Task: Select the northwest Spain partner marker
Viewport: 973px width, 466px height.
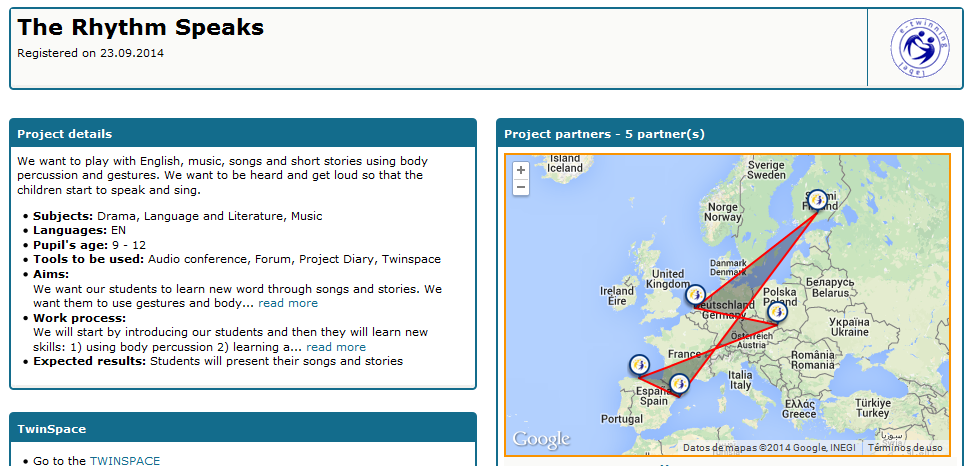Action: point(639,365)
